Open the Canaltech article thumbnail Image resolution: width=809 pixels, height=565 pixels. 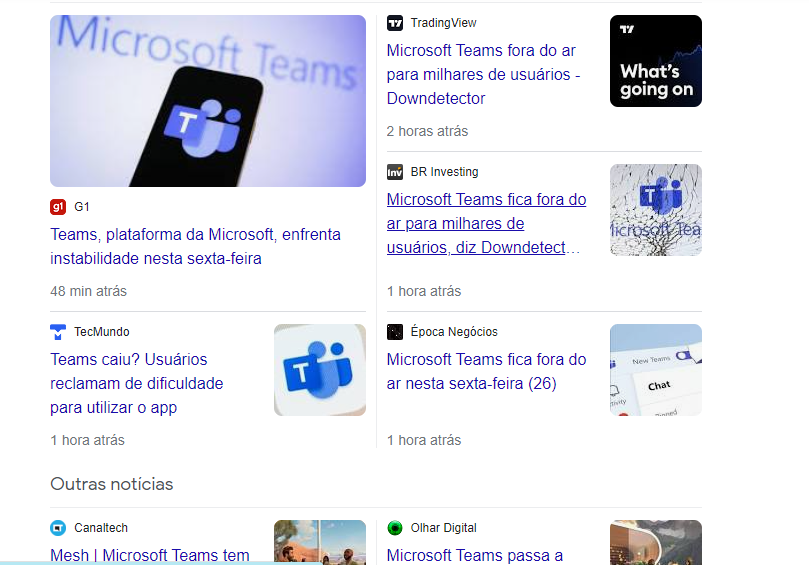(x=320, y=542)
